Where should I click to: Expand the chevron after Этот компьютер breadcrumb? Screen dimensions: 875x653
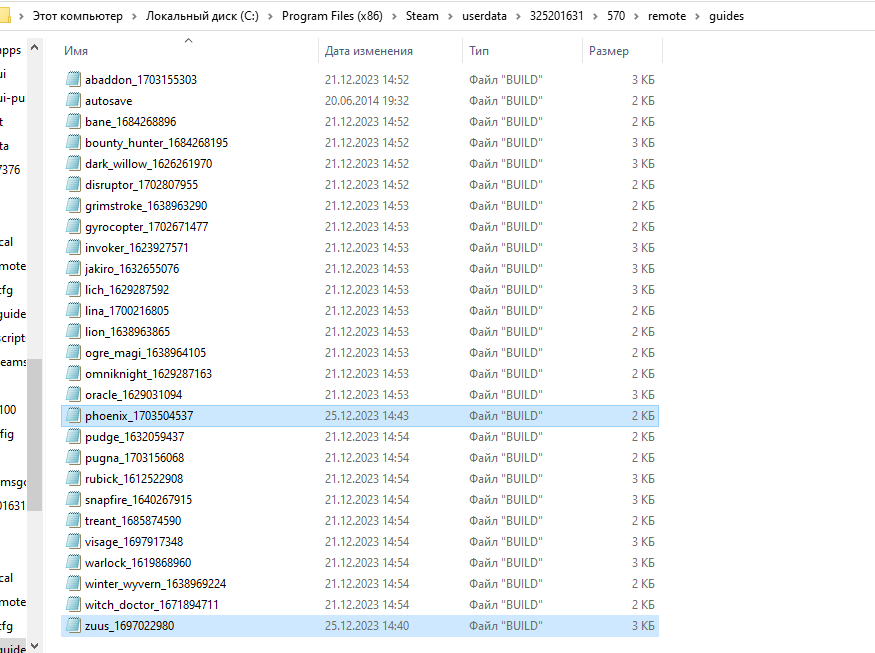point(134,16)
